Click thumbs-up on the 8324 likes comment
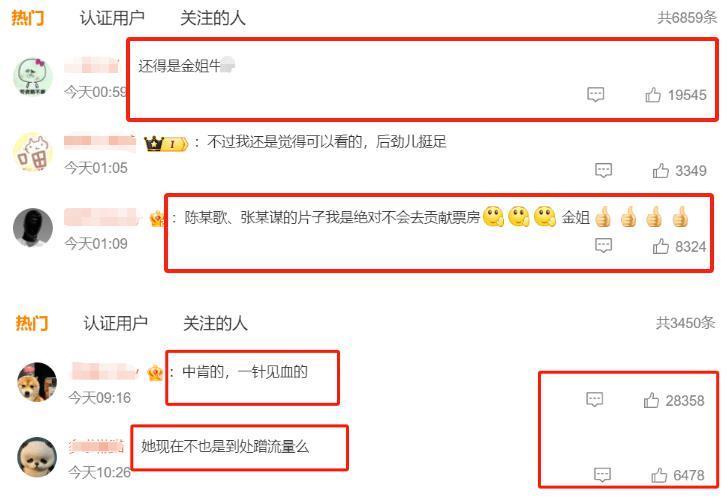Screen dimensions: 727x501 pos(661,246)
